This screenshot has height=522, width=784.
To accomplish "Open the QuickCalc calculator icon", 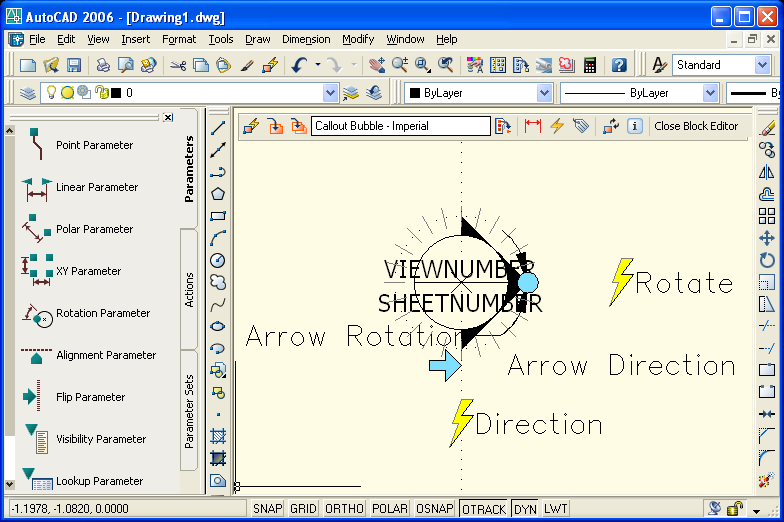I will [x=590, y=65].
